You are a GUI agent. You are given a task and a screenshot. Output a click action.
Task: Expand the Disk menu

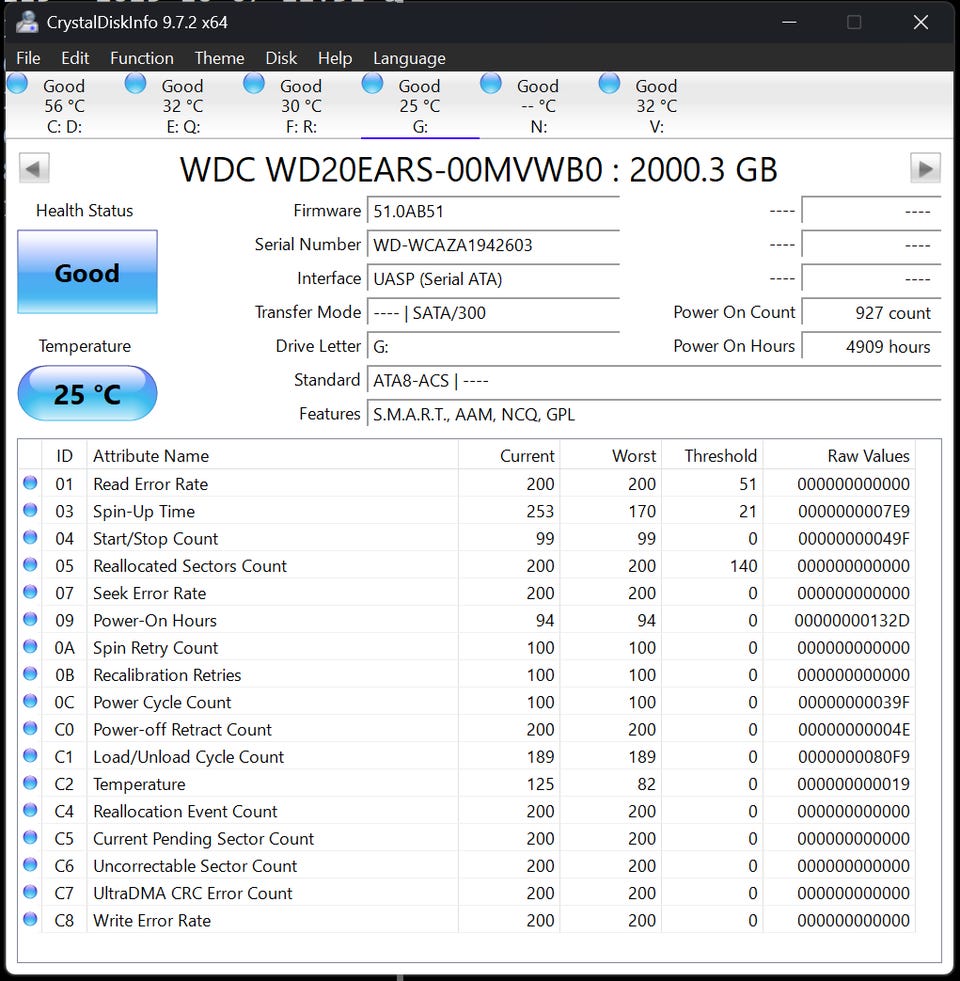point(281,58)
